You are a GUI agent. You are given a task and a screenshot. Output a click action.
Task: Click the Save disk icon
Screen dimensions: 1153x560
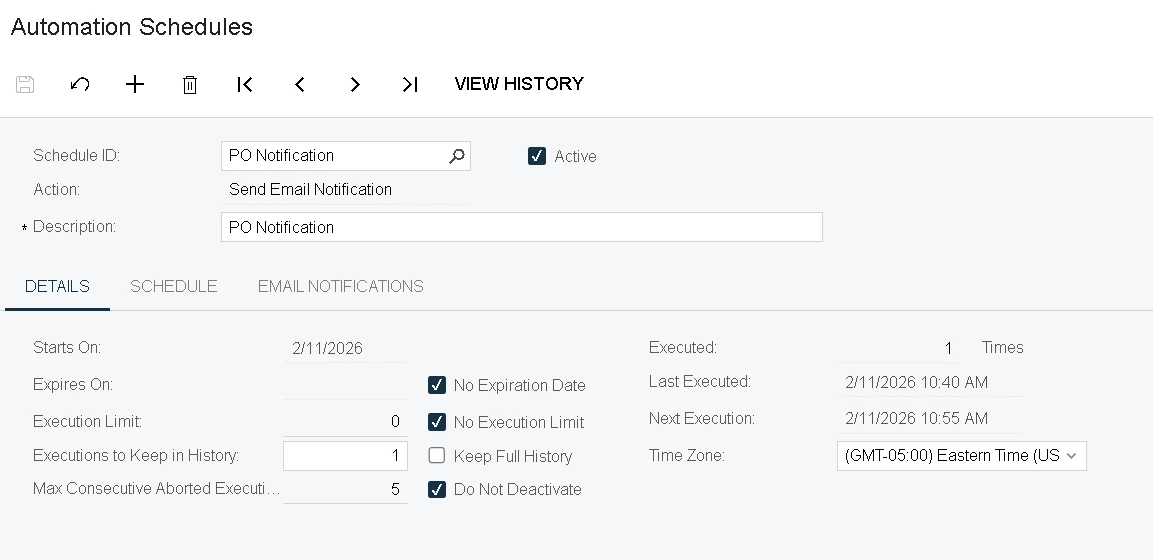pos(25,85)
